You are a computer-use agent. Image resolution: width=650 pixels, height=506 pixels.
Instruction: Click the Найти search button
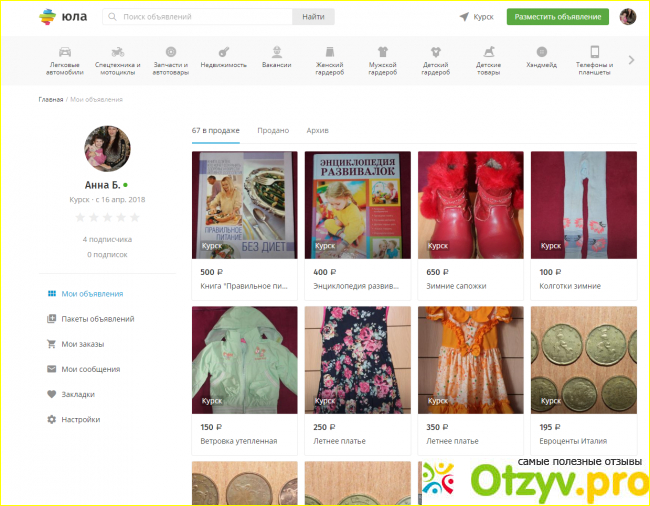[313, 17]
